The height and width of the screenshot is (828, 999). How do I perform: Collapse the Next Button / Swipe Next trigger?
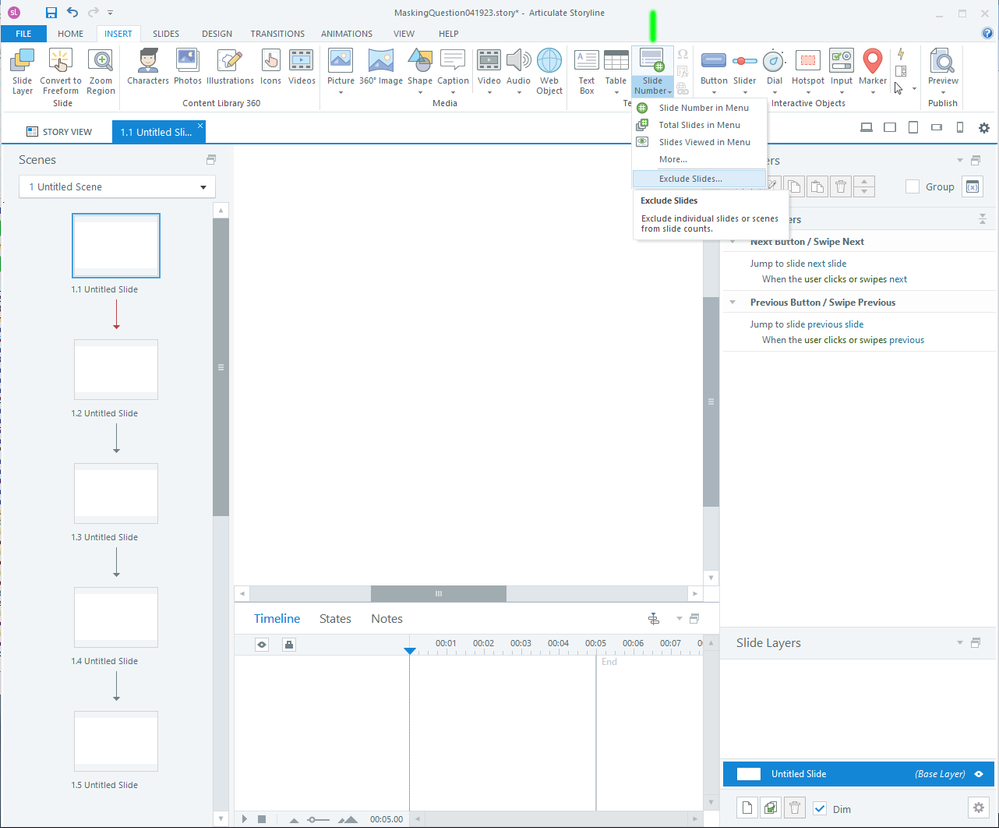point(732,242)
